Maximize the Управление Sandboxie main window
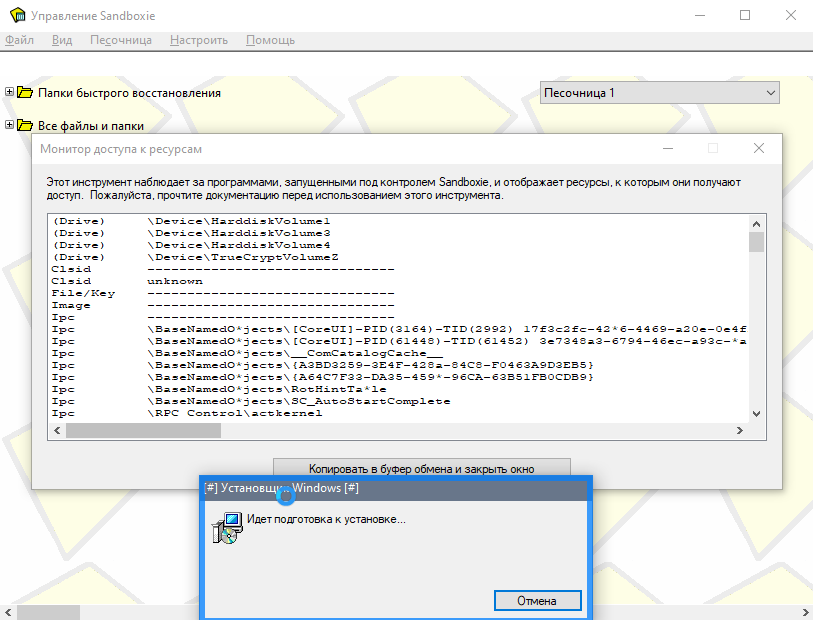The height and width of the screenshot is (620, 813). 745,15
